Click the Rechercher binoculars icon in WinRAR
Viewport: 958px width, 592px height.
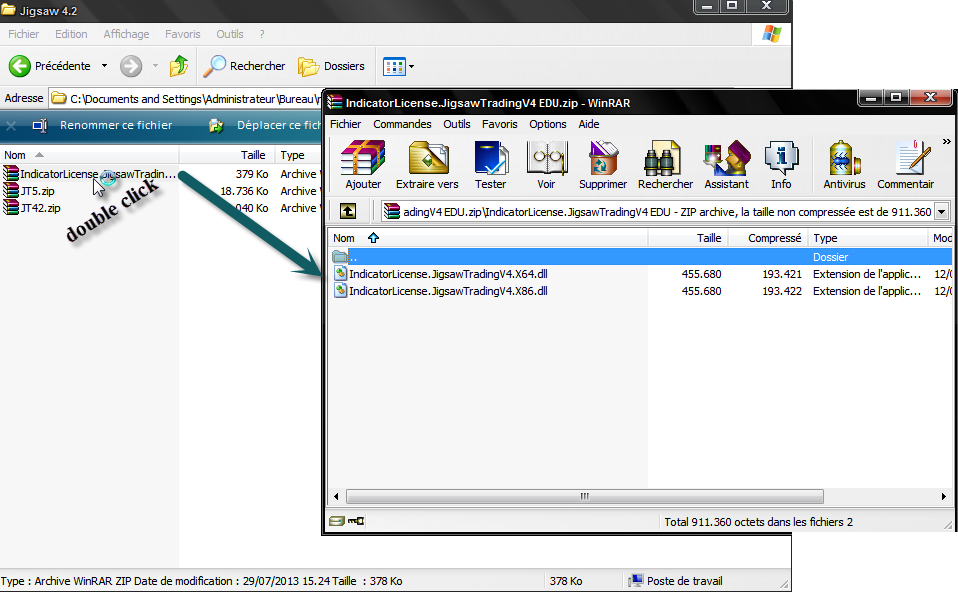[665, 164]
